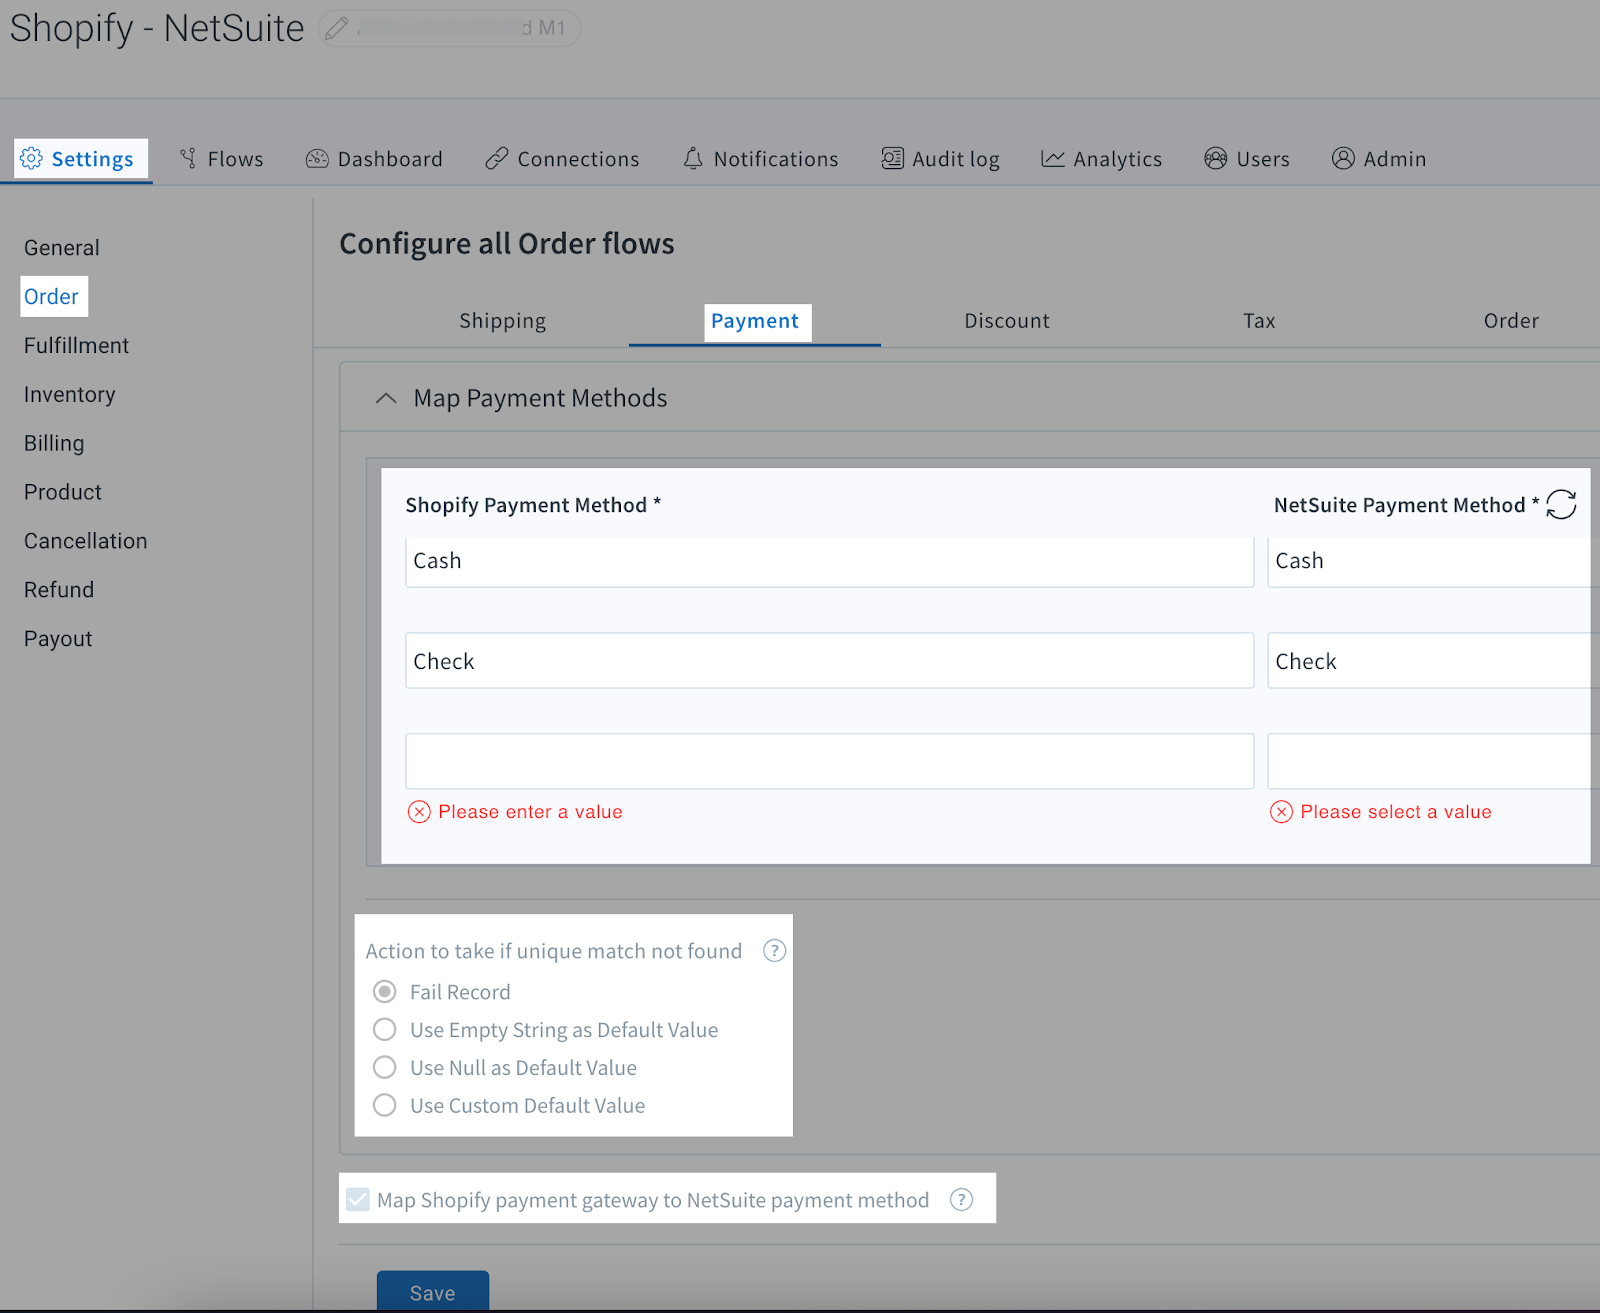Switch to the Shipping tab
The width and height of the screenshot is (1600, 1313).
click(x=503, y=321)
